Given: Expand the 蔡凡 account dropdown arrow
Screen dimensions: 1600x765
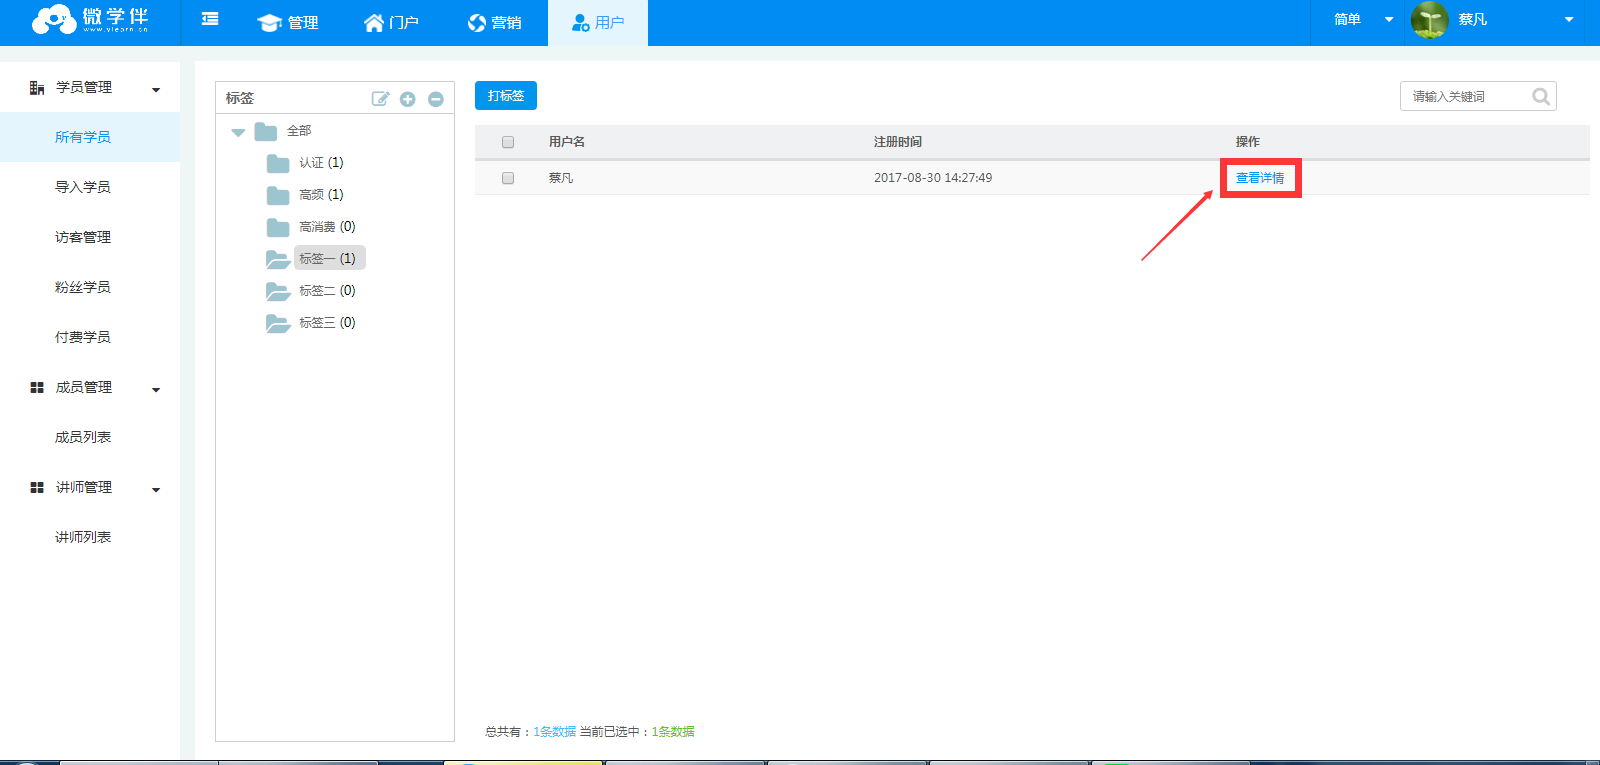Looking at the screenshot, I should [1569, 20].
